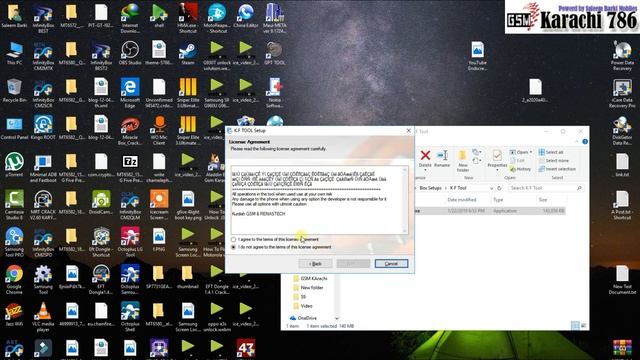Click 'Type' column header in Explorer
This screenshot has width=640, height=360.
coord(498,200)
